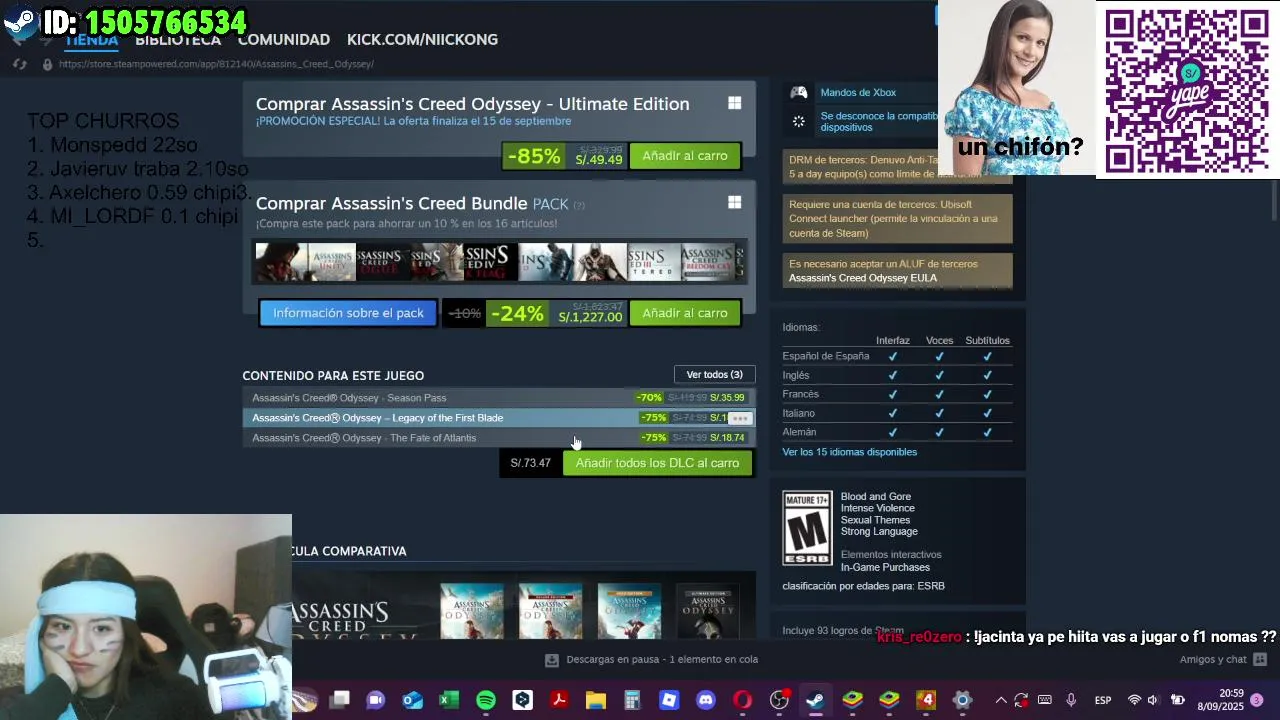Open the BIBLIOTECA tab

[x=178, y=39]
